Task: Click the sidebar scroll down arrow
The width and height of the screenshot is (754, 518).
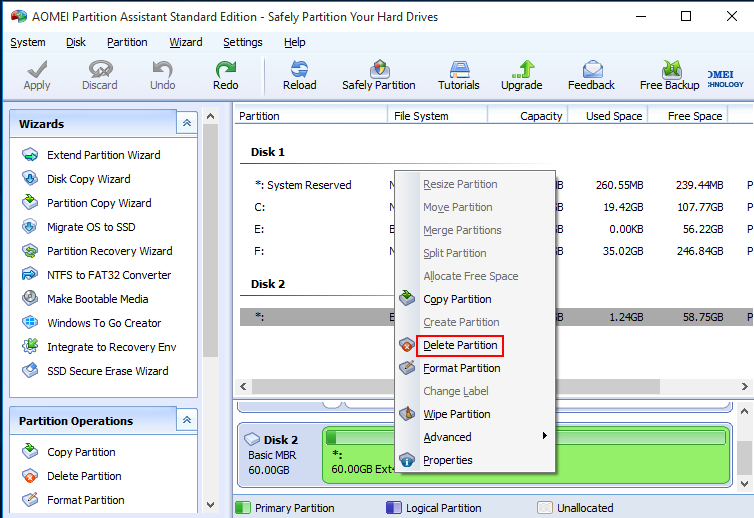Action: [x=210, y=505]
